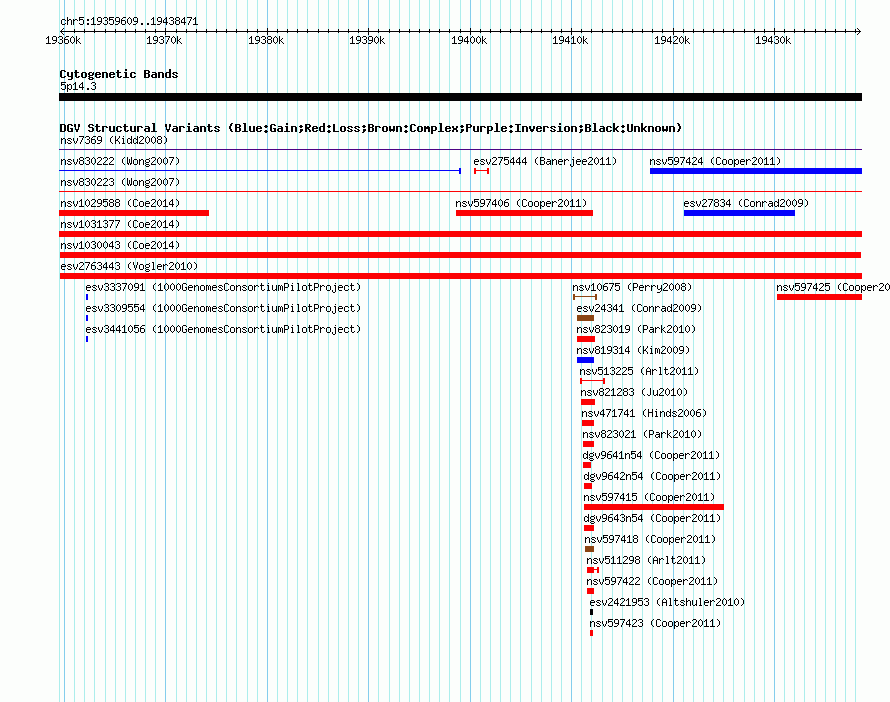Click the red esv275444 loss marker
This screenshot has height=702, width=890.
pos(481,171)
